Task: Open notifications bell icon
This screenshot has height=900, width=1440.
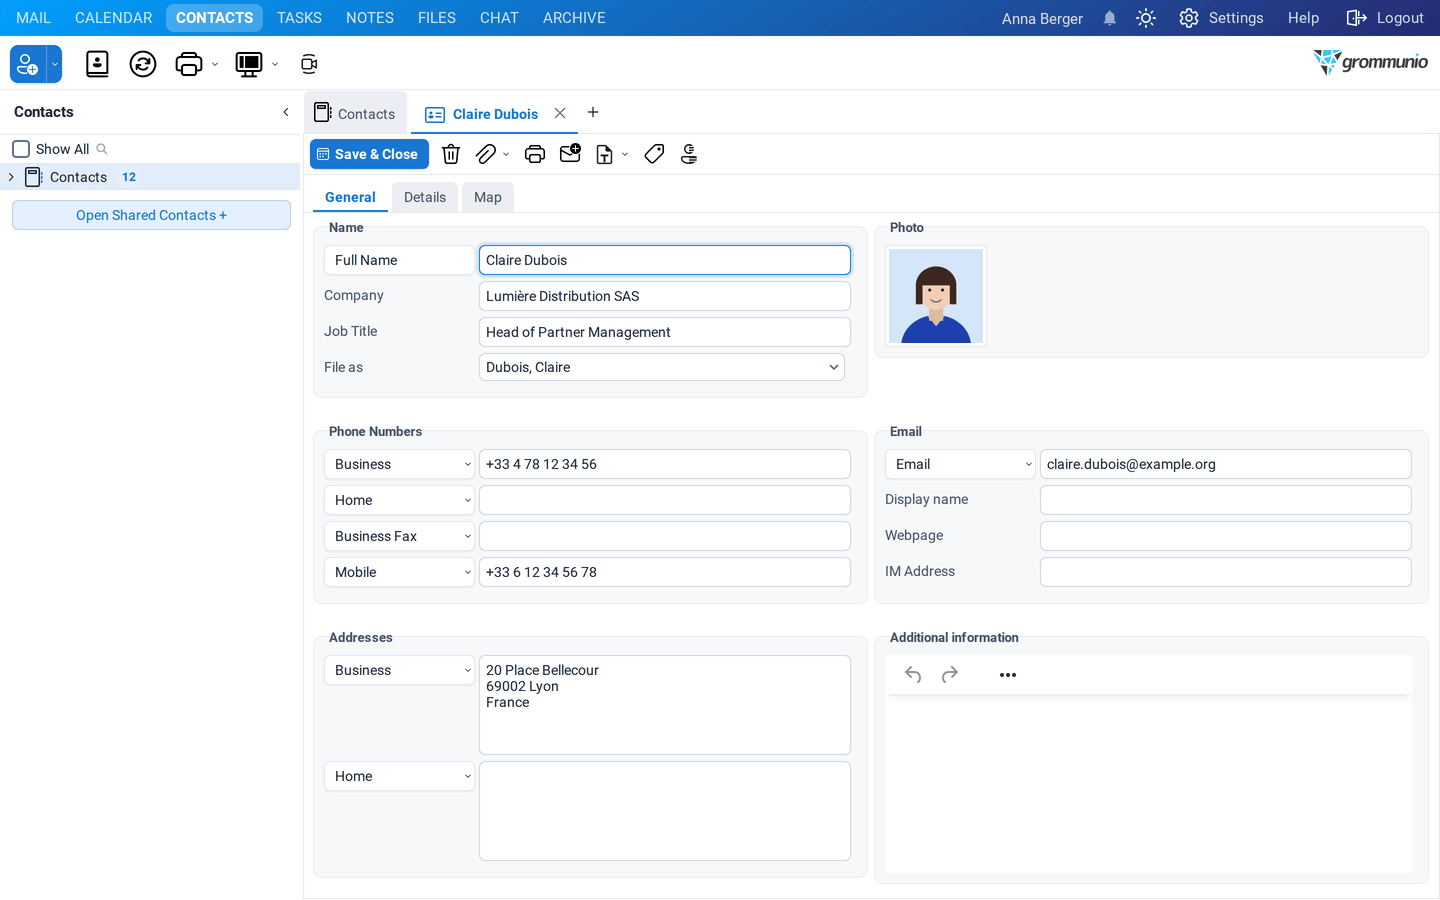Action: point(1110,18)
